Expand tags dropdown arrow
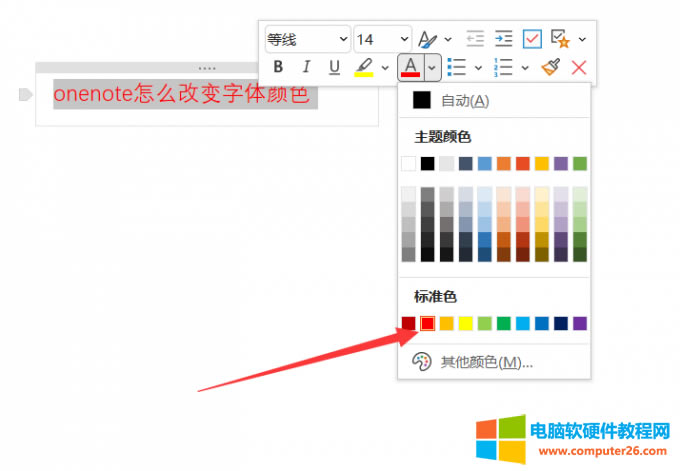 (582, 39)
